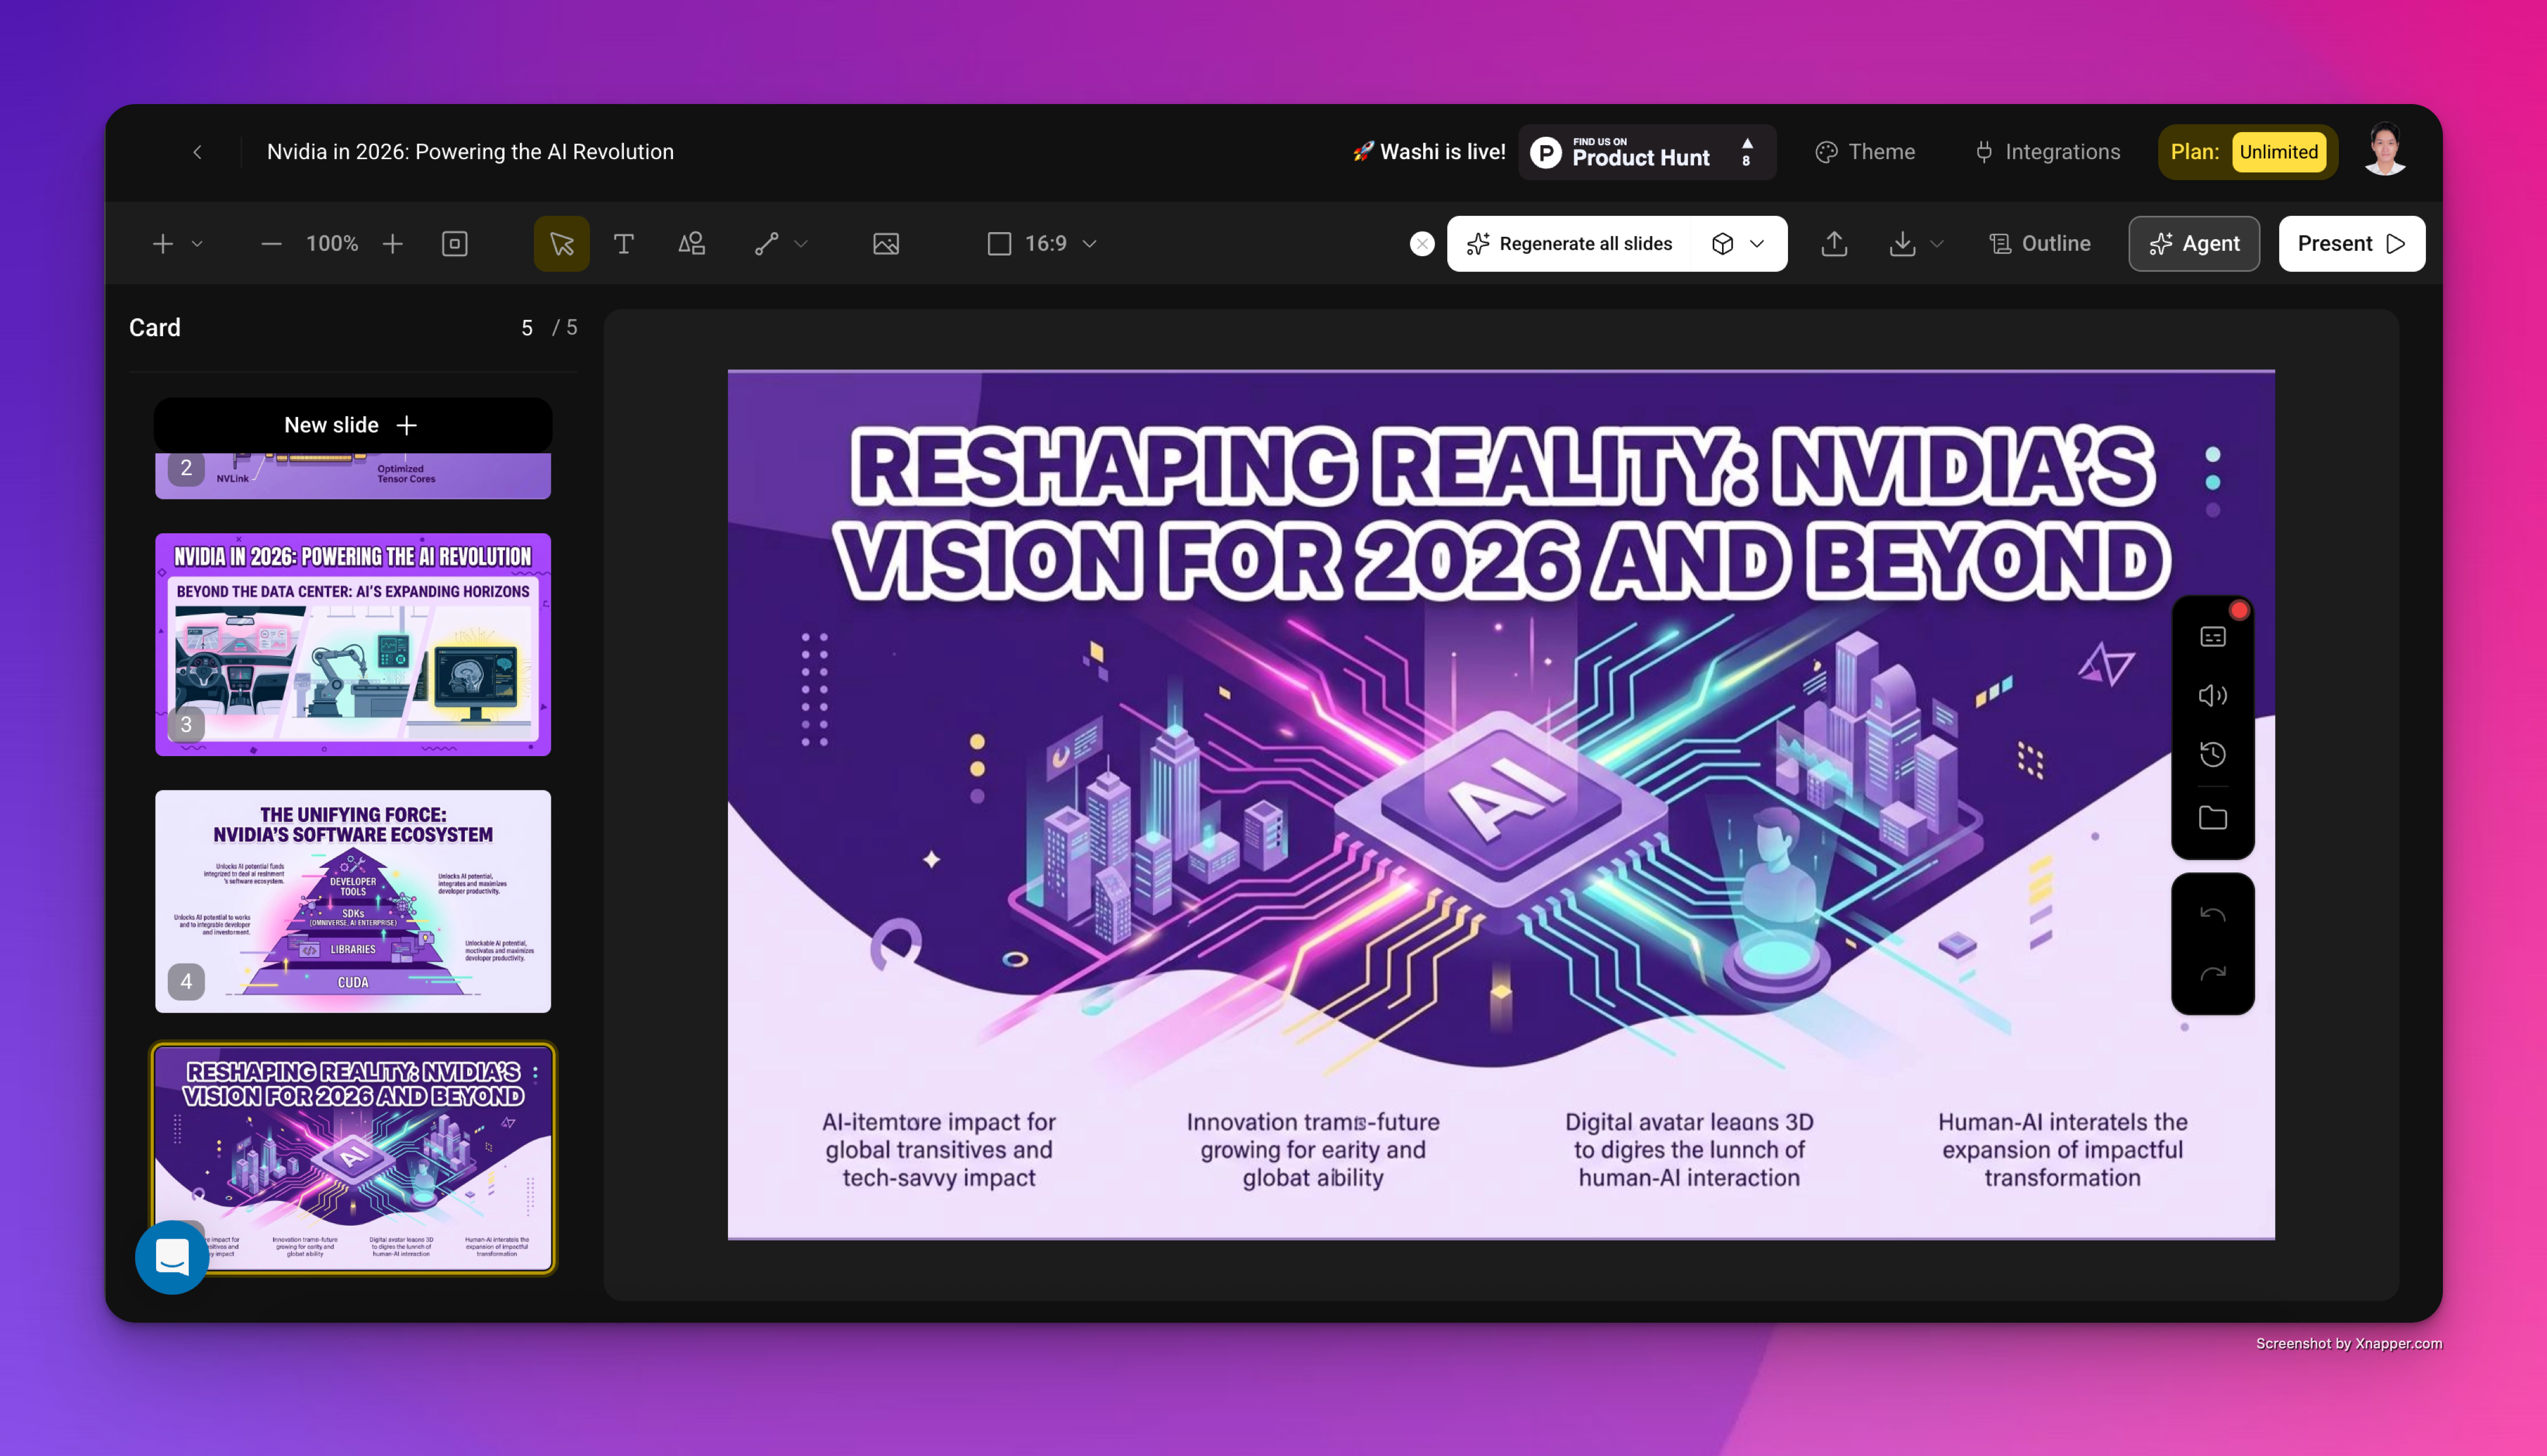Click the share upload icon

click(x=1834, y=244)
